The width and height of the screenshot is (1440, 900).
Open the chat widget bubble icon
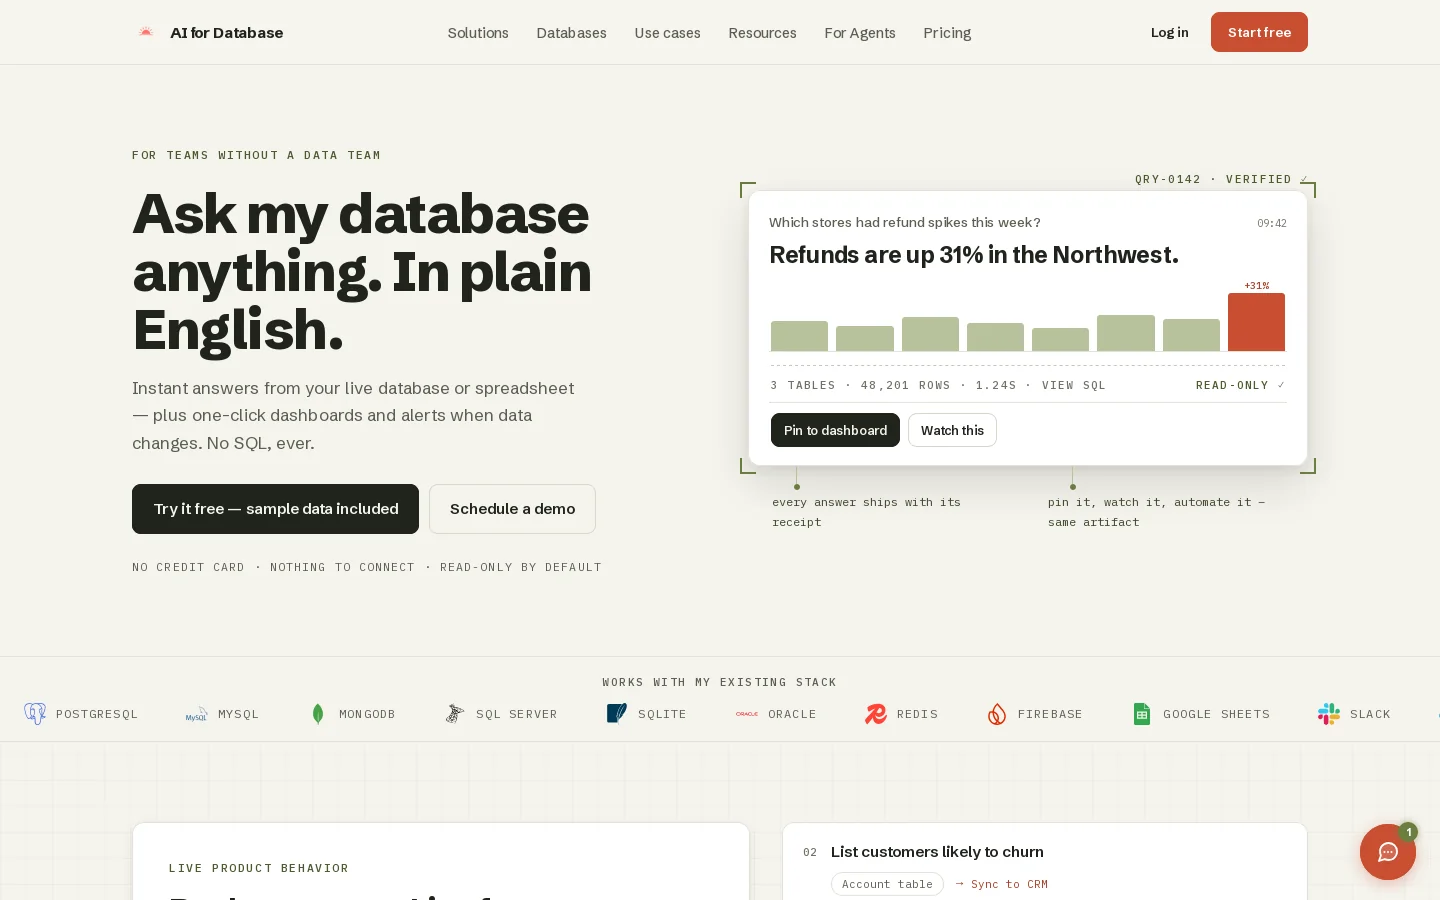click(1388, 852)
